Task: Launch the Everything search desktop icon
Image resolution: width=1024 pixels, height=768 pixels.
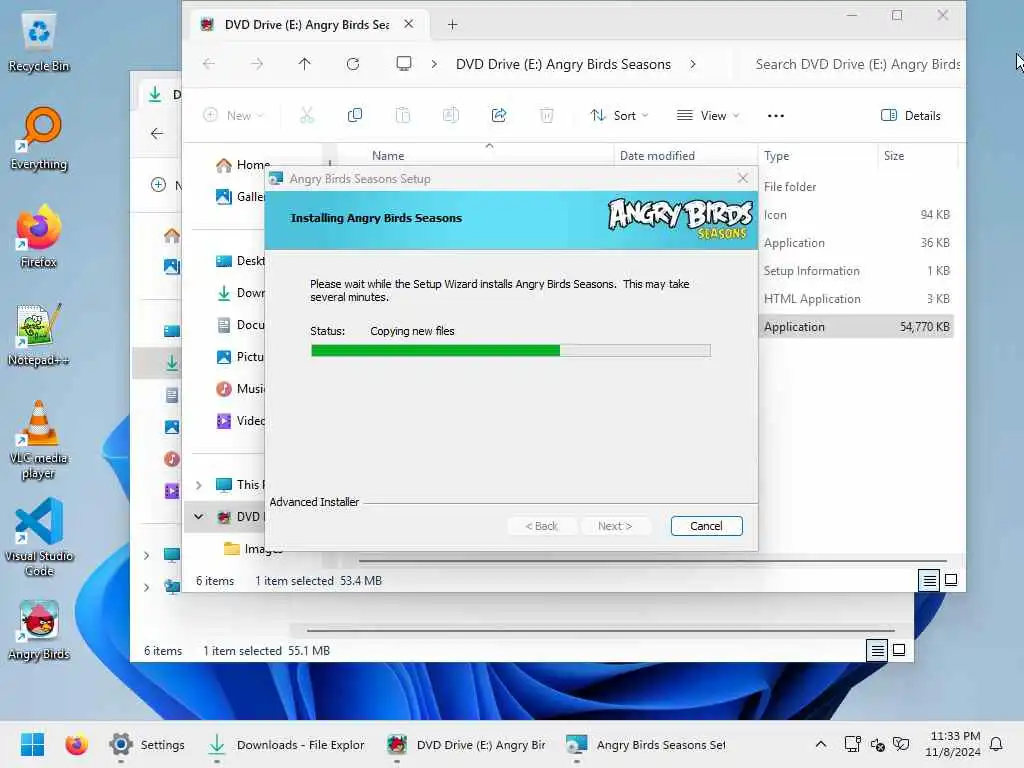Action: [x=39, y=139]
